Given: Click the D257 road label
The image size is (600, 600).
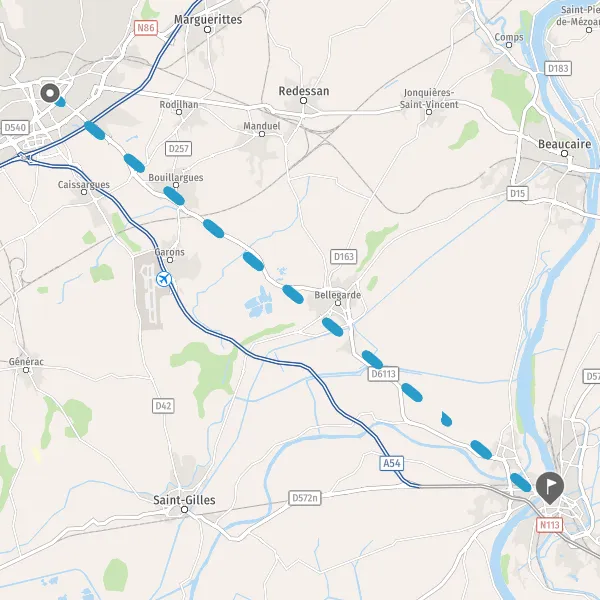Looking at the screenshot, I should click(179, 148).
